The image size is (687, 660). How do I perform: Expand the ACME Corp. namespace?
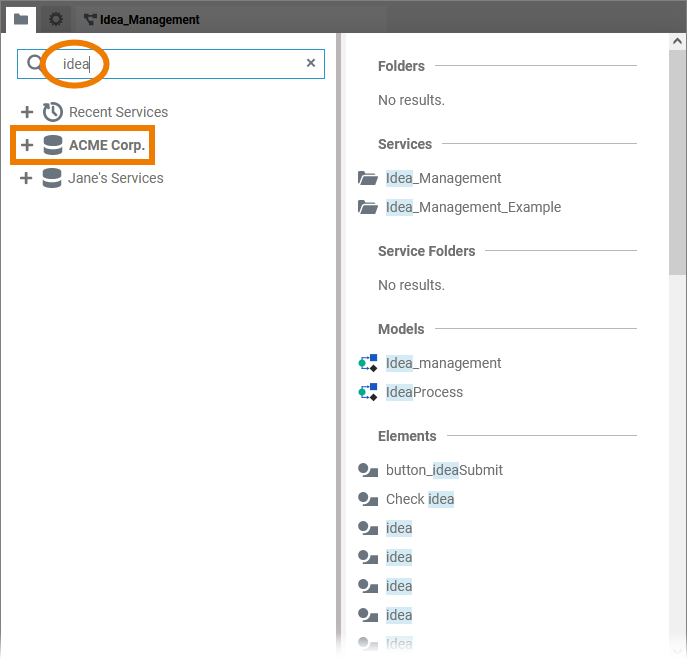coord(27,145)
